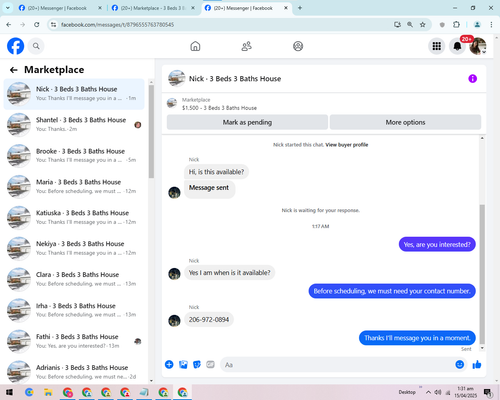Click conversation list scrollbar
This screenshot has width=500, height=400.
click(x=151, y=132)
